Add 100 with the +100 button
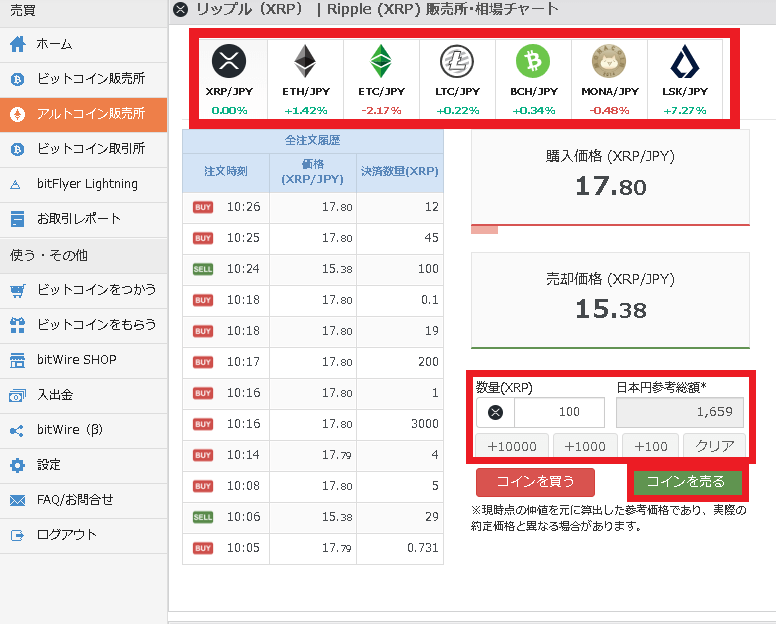 tap(650, 446)
